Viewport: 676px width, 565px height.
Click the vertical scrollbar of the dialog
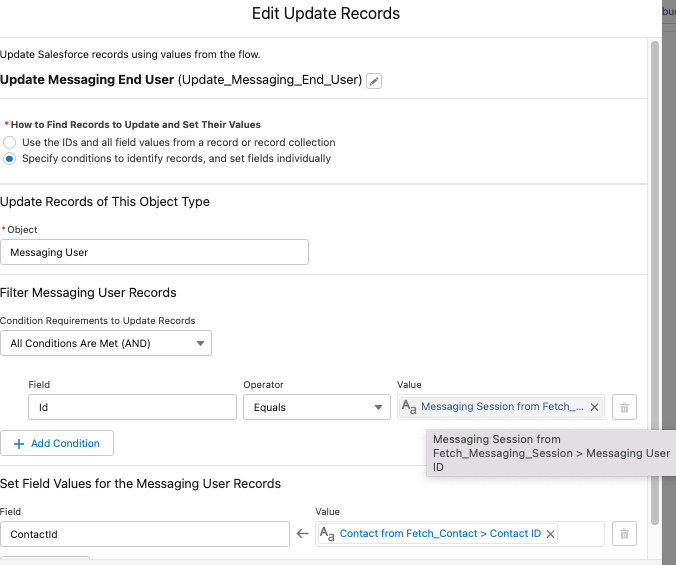tap(655, 282)
